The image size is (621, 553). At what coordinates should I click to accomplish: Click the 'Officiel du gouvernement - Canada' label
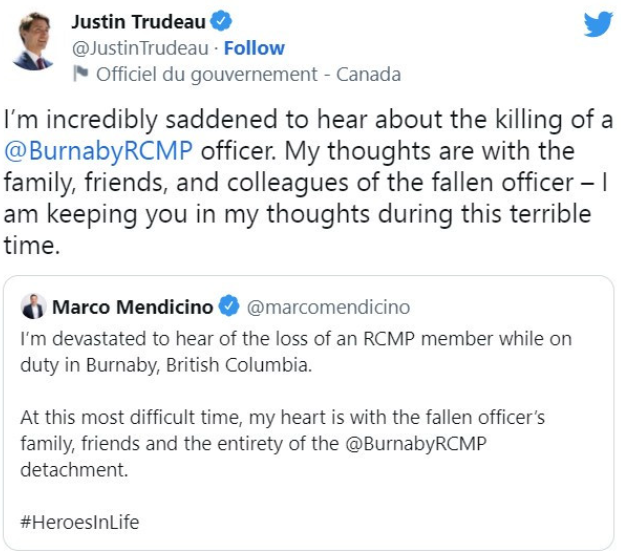(x=247, y=74)
